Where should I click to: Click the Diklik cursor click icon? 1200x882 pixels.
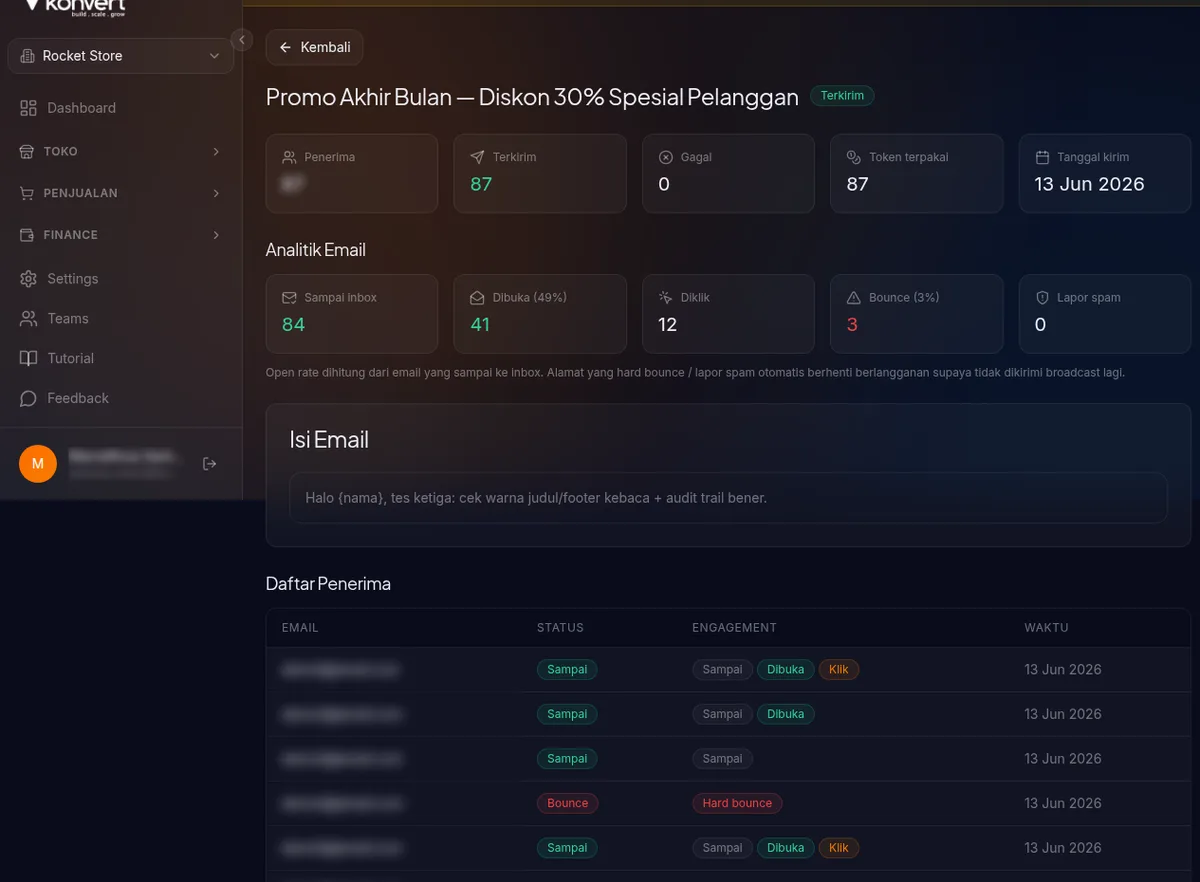tap(666, 298)
